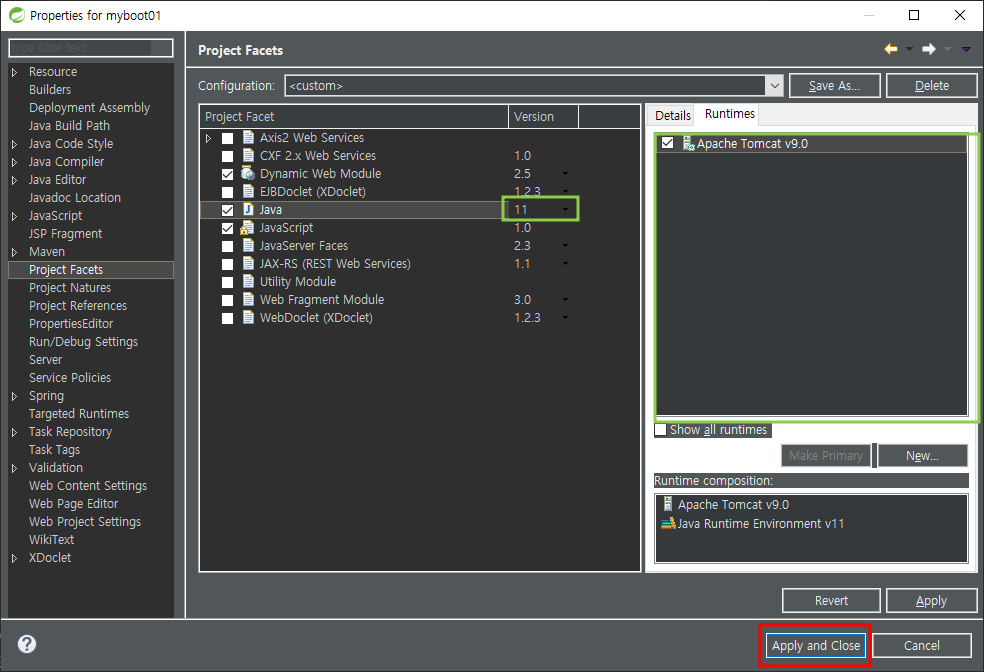Click the Axis2 Web Services facet icon
984x672 pixels.
(248, 137)
